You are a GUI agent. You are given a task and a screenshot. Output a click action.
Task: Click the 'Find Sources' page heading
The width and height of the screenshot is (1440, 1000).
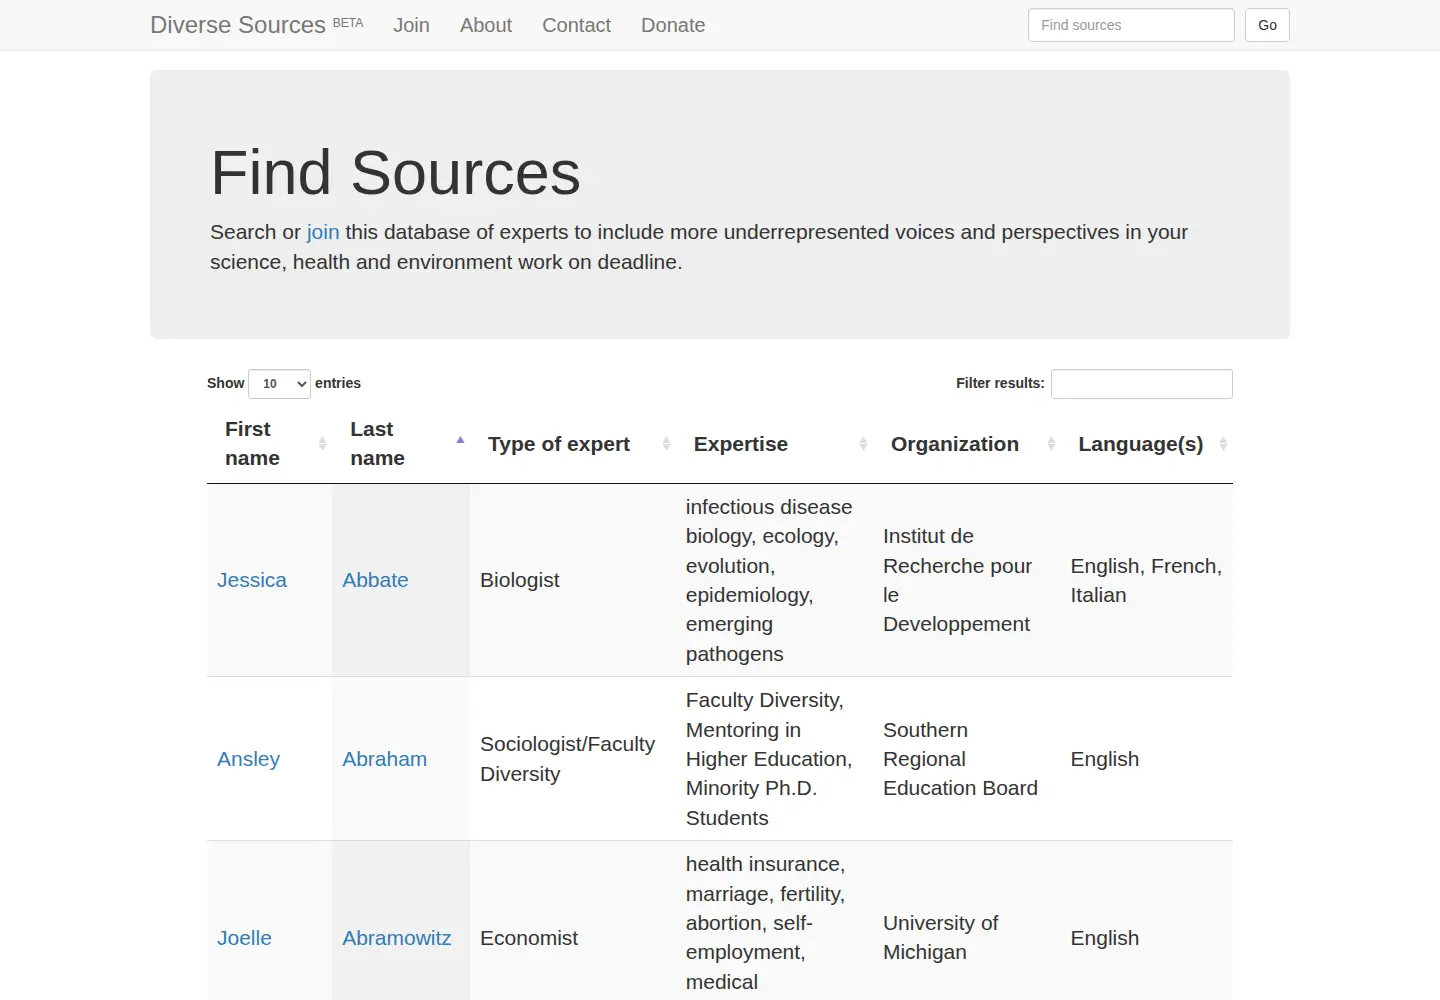click(x=395, y=173)
